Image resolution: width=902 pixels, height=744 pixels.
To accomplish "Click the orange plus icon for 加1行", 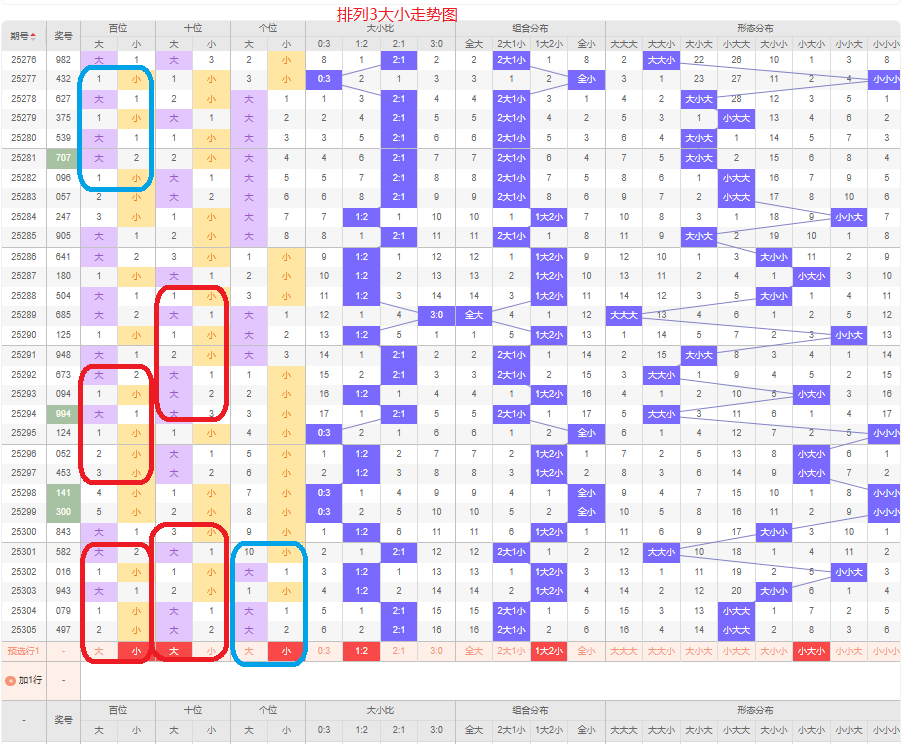I will coord(10,681).
